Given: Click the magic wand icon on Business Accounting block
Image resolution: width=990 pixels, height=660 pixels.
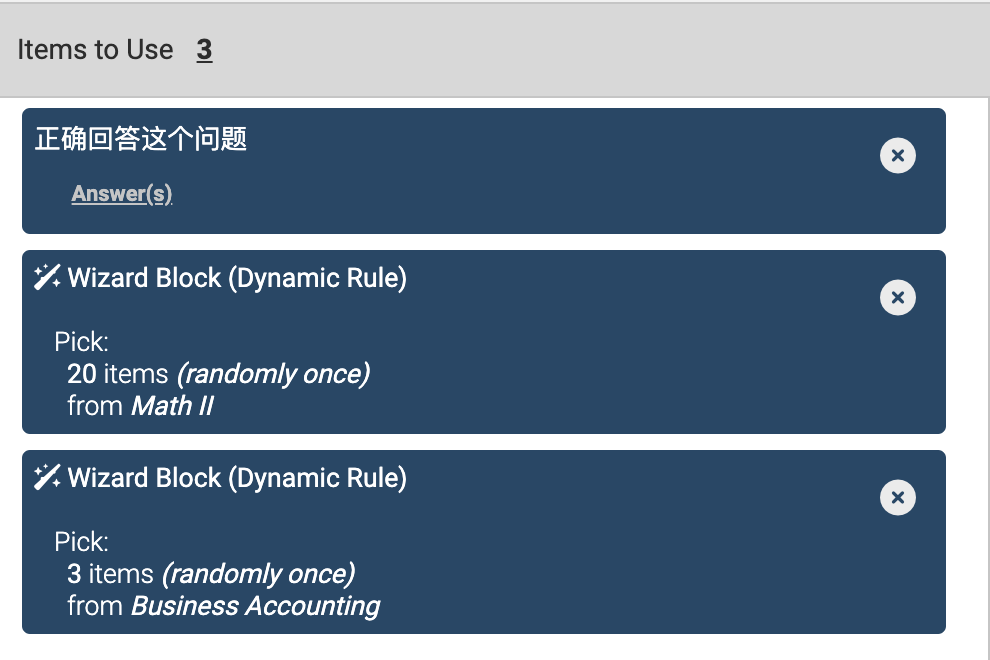Looking at the screenshot, I should coord(47,477).
